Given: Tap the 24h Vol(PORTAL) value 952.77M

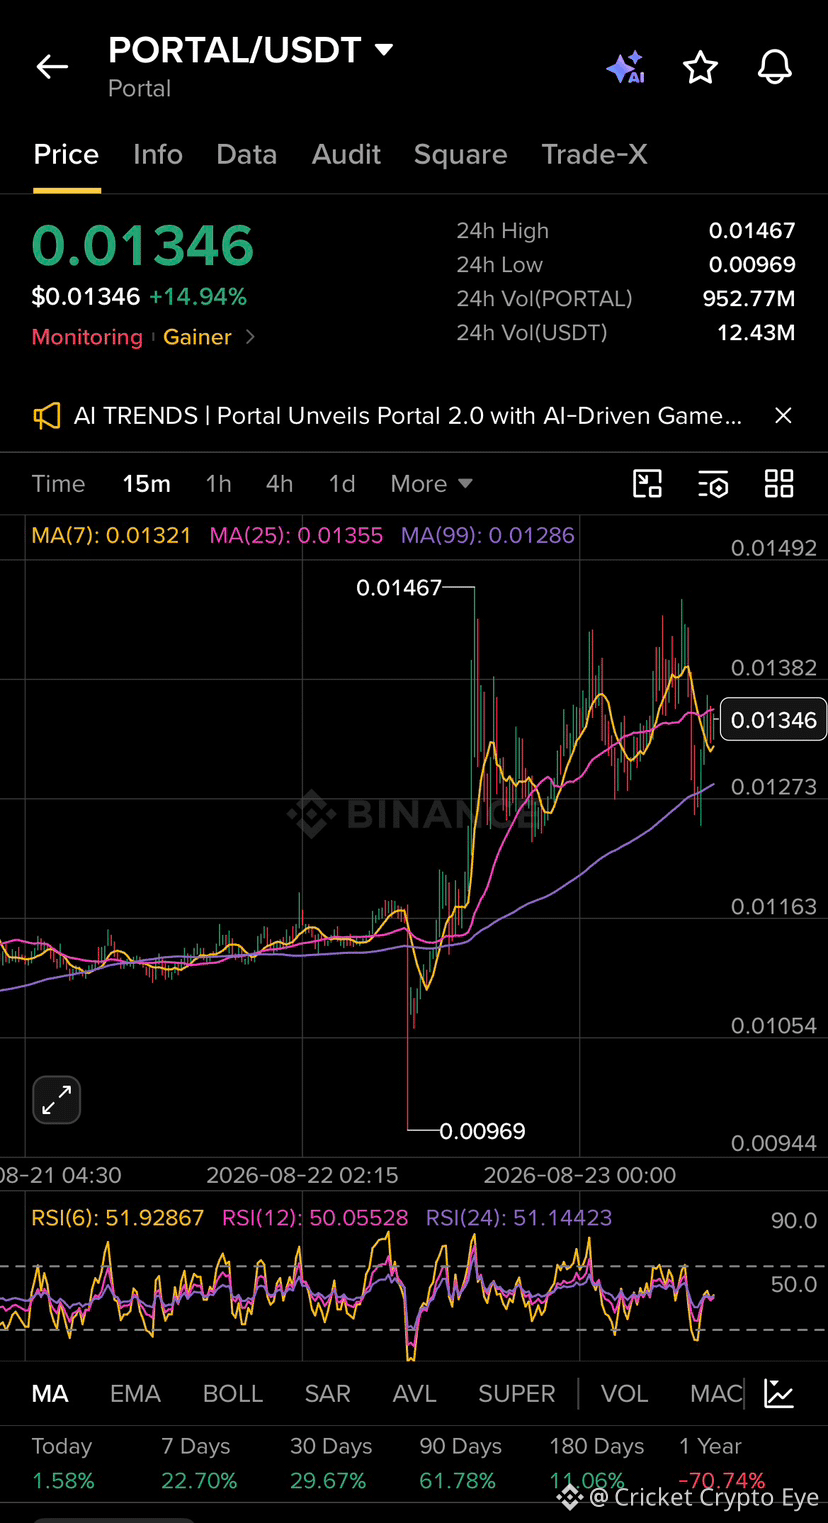Looking at the screenshot, I should 749,299.
